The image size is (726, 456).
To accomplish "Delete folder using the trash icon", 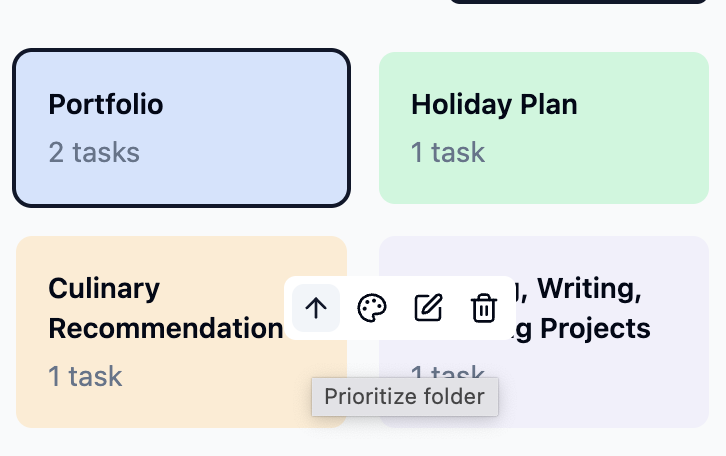I will 484,308.
